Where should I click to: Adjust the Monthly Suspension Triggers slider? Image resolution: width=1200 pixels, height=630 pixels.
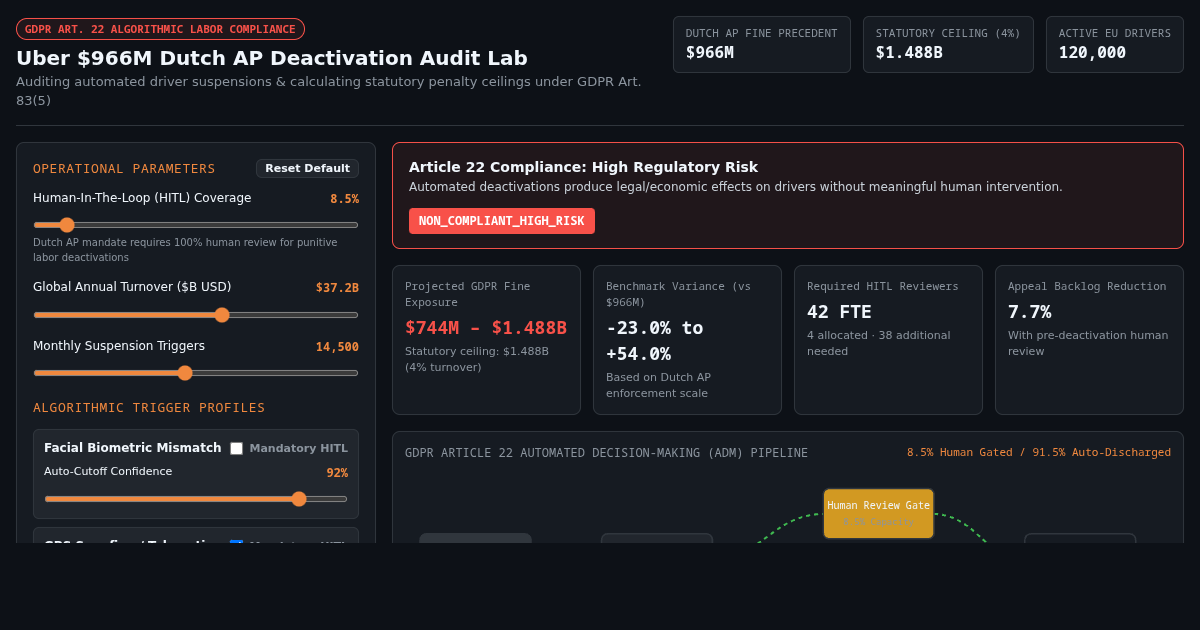tap(196, 373)
